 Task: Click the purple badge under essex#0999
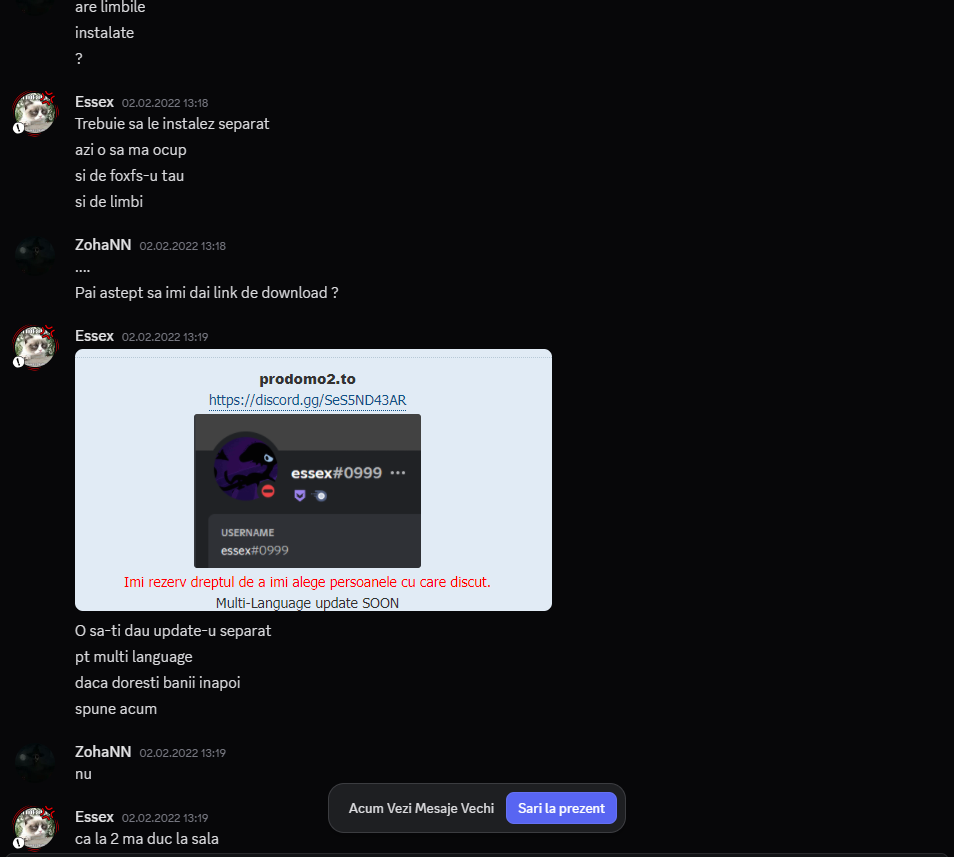pos(299,495)
